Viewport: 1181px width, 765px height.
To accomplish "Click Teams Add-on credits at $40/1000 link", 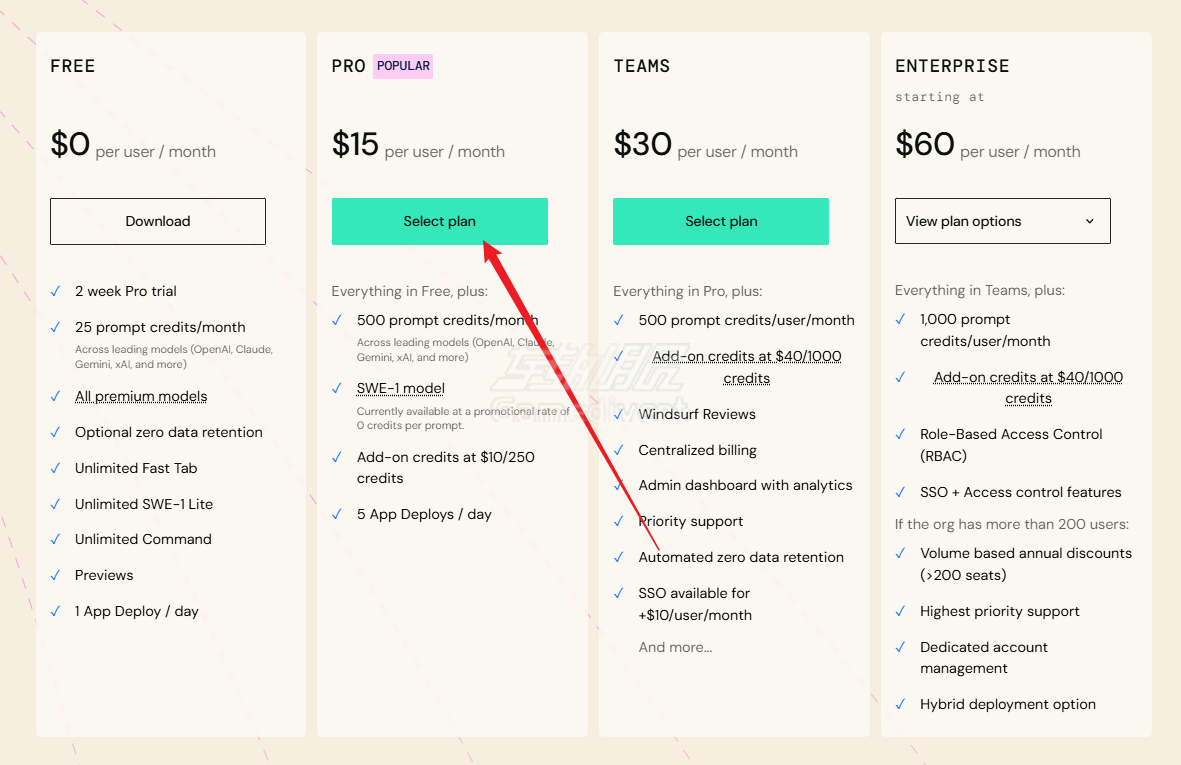I will pos(746,367).
